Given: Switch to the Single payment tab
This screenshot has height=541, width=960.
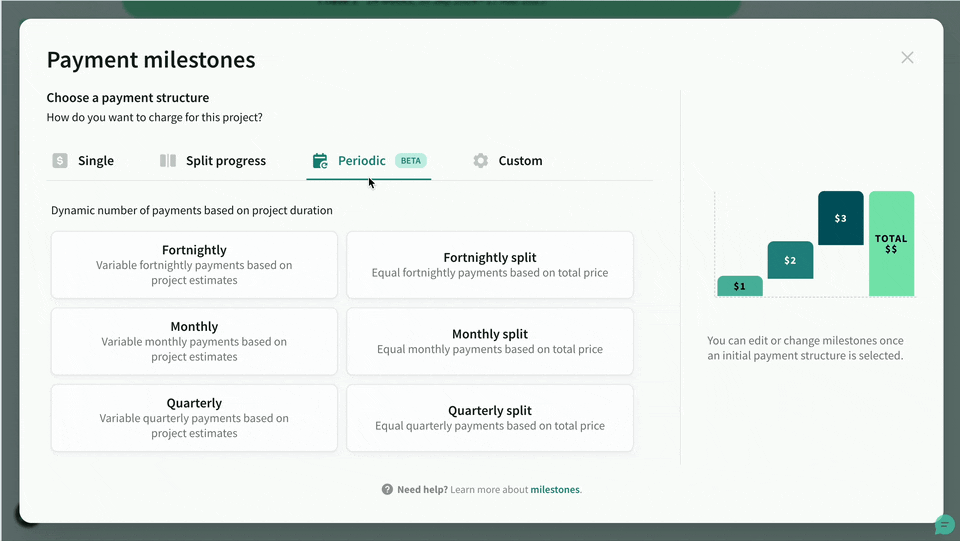Looking at the screenshot, I should (84, 161).
